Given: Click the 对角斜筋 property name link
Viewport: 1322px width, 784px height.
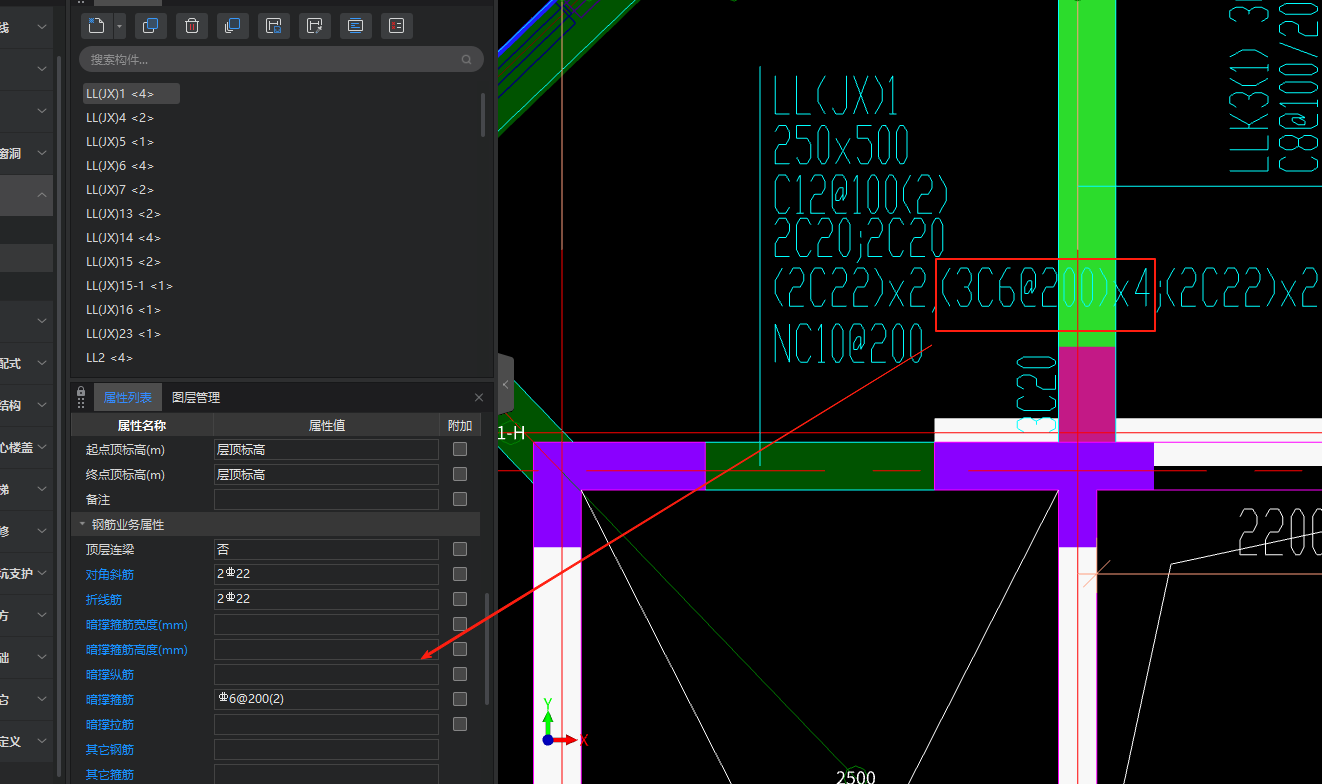Looking at the screenshot, I should (x=110, y=575).
